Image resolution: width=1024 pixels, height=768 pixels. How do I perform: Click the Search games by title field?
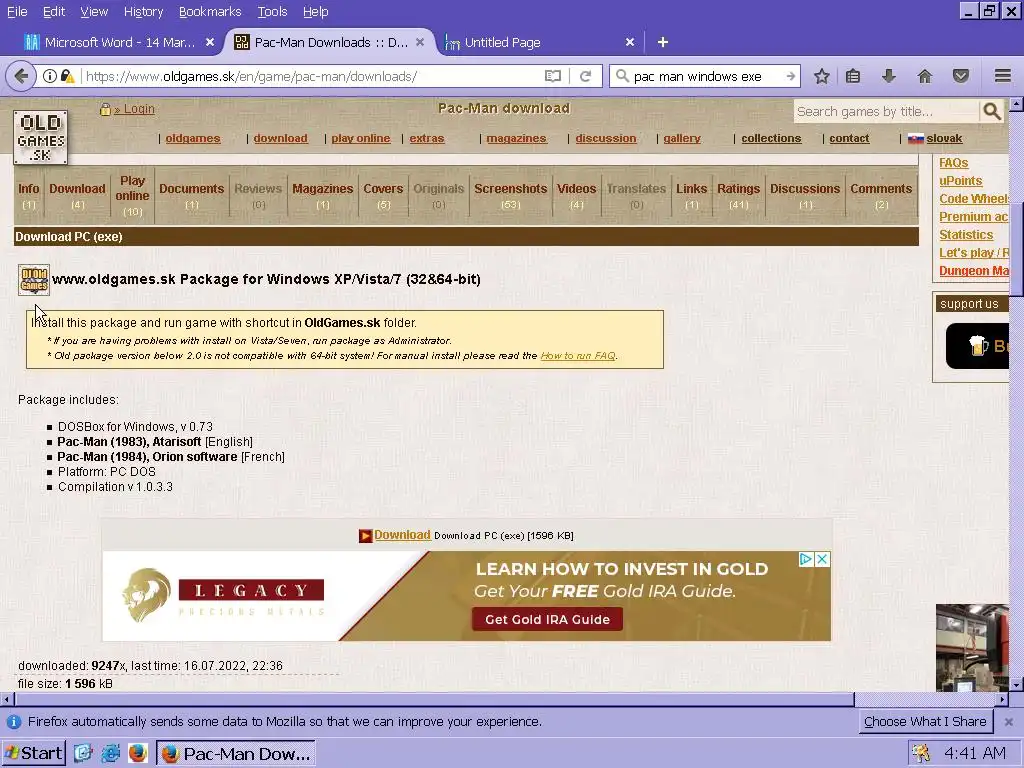(888, 112)
